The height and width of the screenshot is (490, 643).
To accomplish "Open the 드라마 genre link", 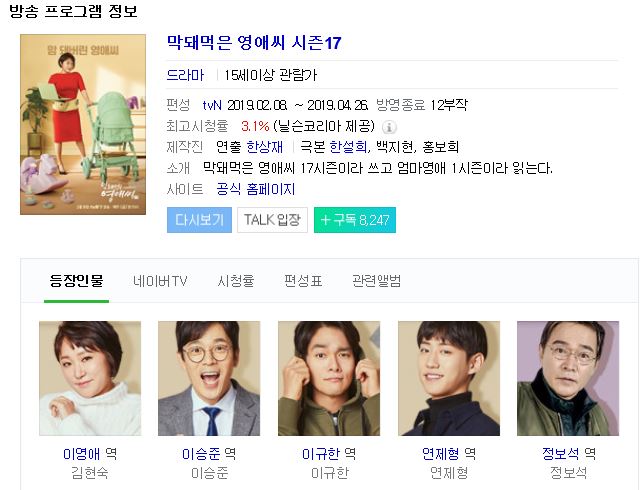I will pyautogui.click(x=185, y=75).
